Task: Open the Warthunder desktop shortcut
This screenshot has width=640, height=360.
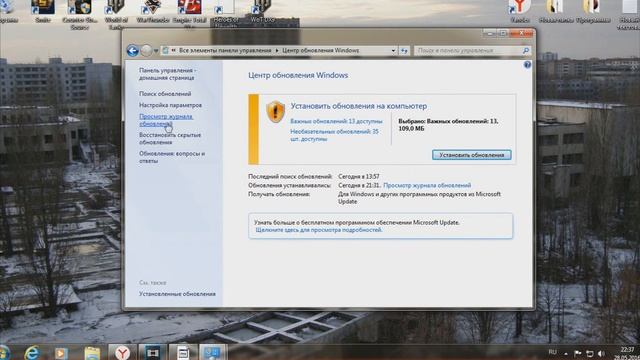Action: tap(154, 11)
